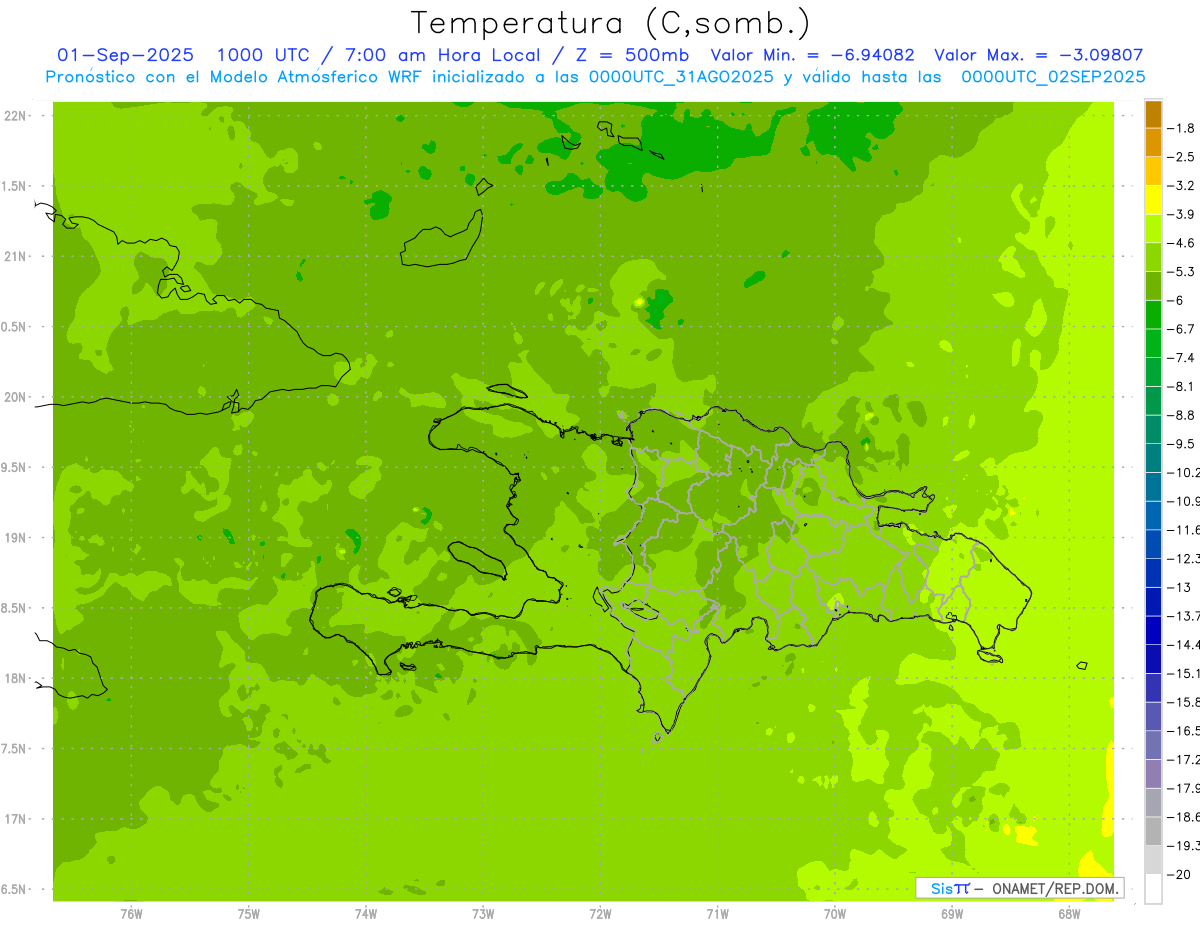Click the longitude label "75W"
1200x927 pixels.
[x=248, y=913]
